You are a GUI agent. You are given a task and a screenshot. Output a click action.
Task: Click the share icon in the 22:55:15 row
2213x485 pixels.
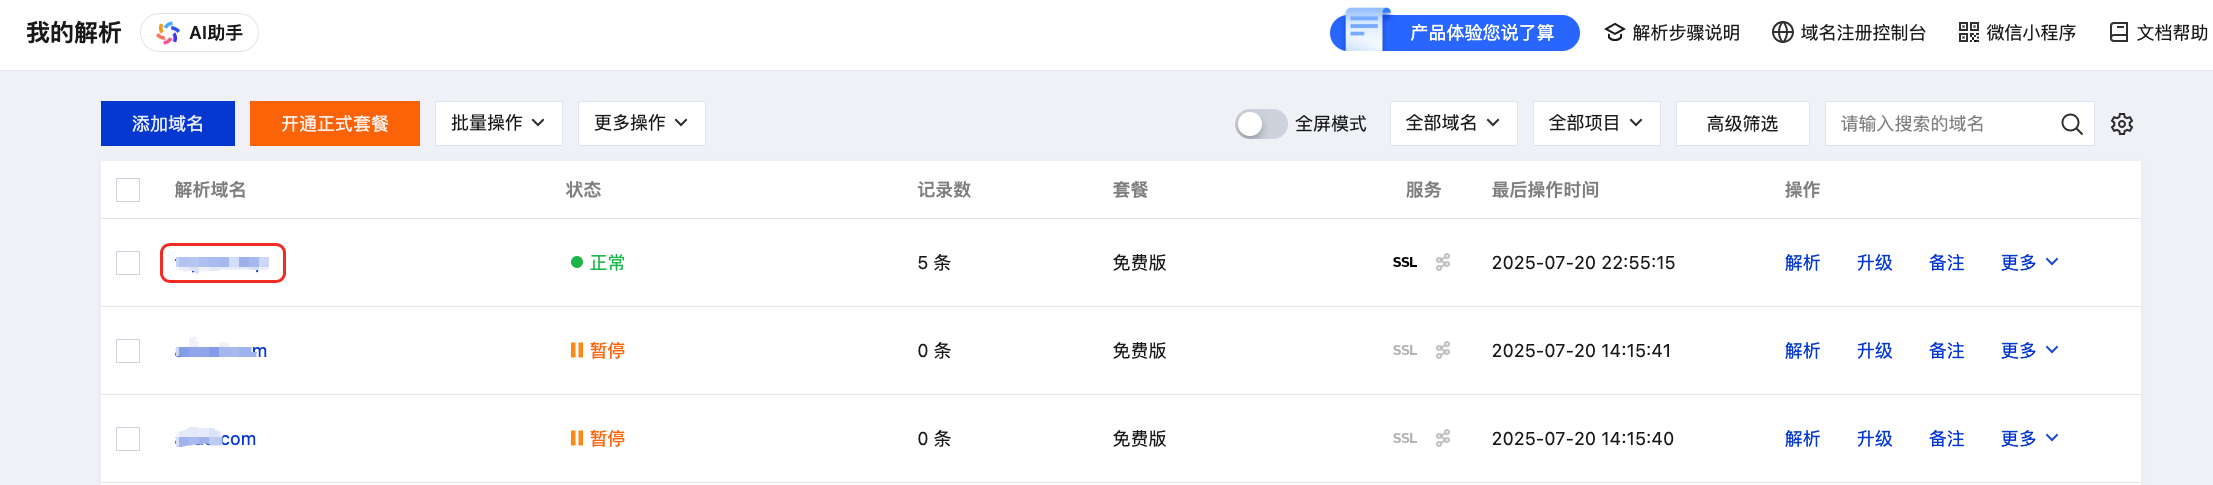pos(1443,263)
